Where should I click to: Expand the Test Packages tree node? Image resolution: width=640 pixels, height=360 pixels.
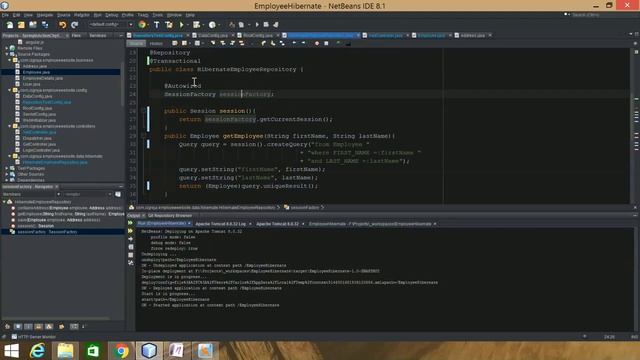tap(7, 168)
